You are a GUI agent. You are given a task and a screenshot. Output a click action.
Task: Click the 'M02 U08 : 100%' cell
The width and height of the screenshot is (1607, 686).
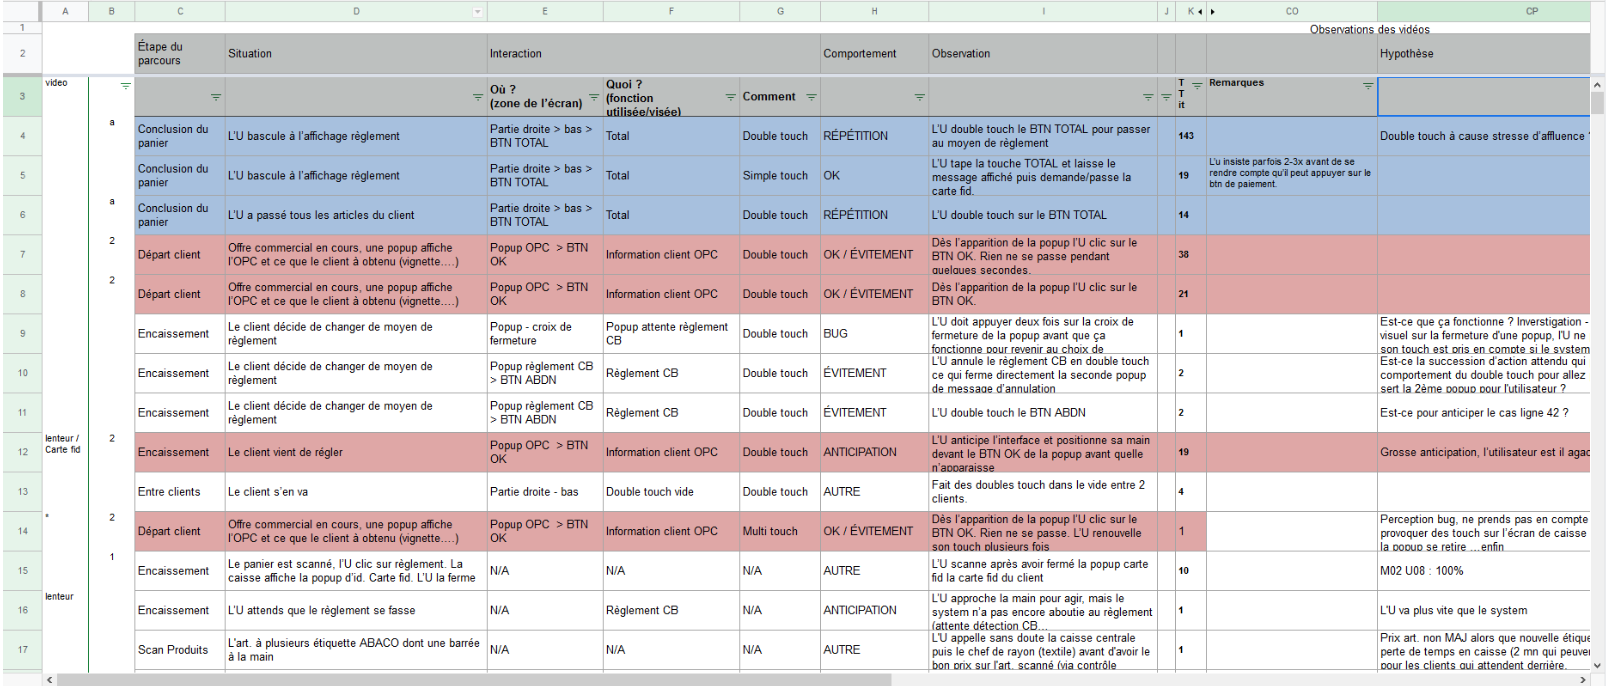[1483, 570]
